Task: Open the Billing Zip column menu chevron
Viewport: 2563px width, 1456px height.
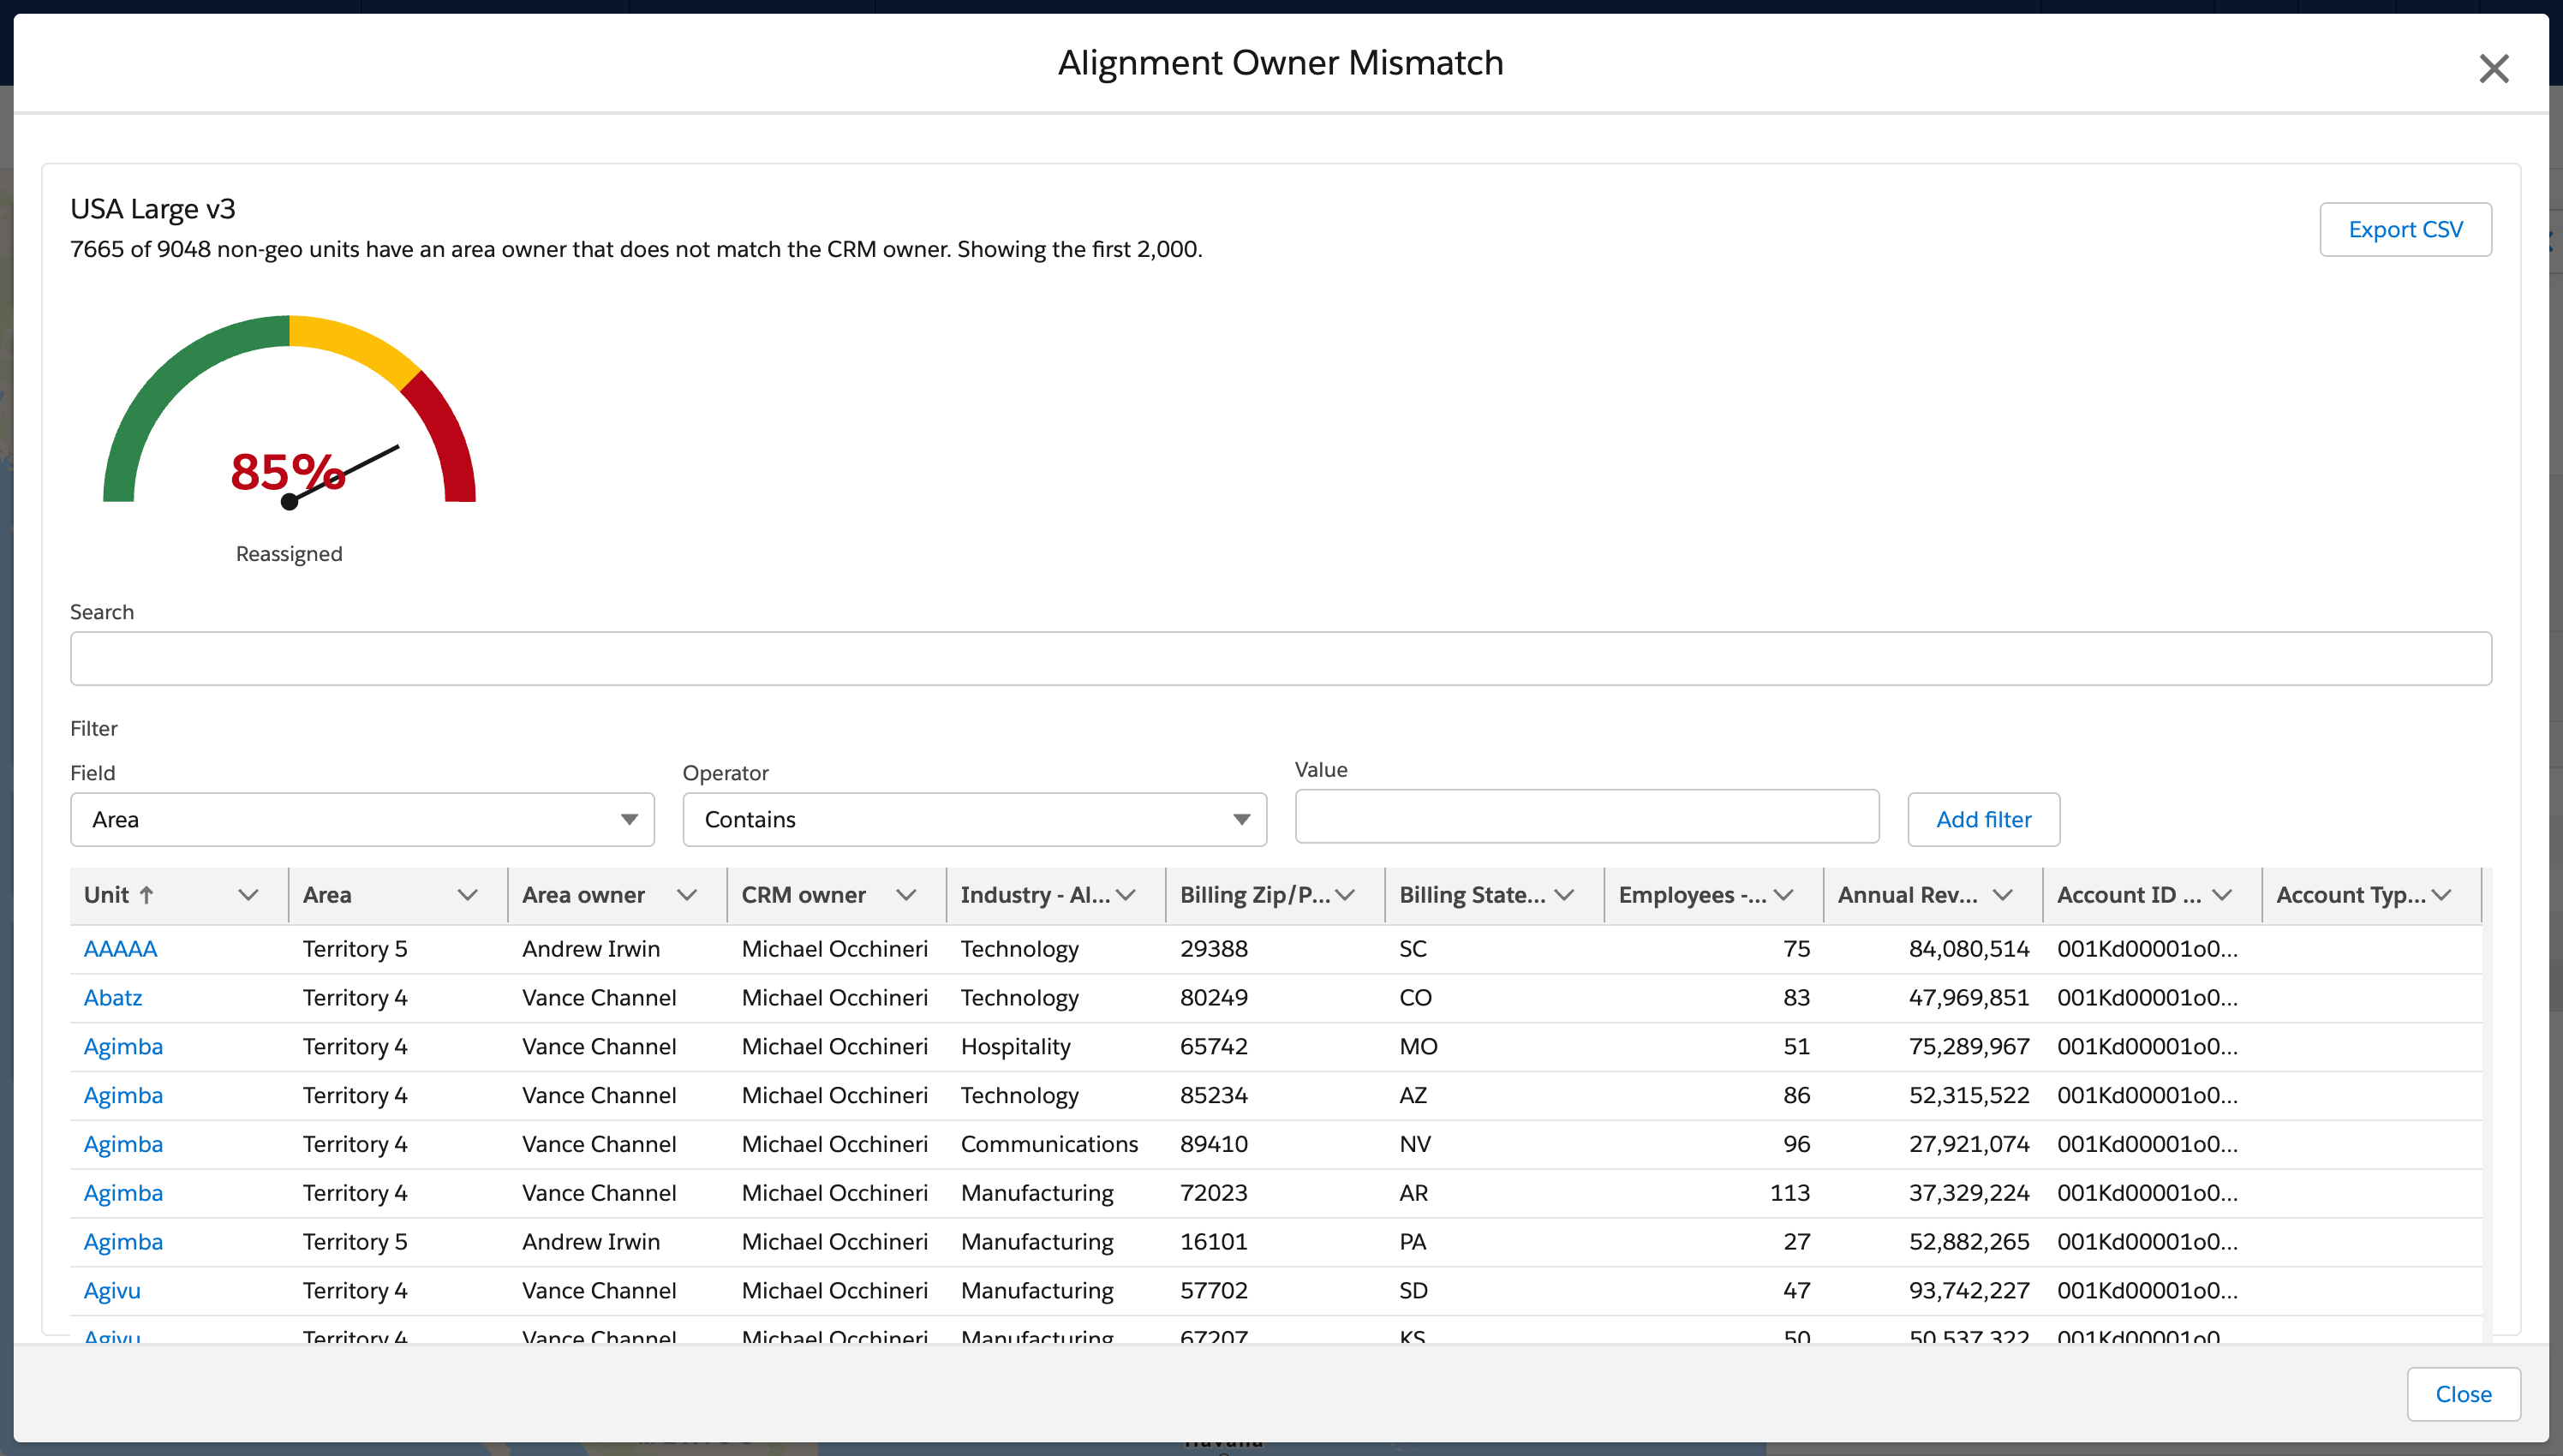Action: click(x=1345, y=895)
